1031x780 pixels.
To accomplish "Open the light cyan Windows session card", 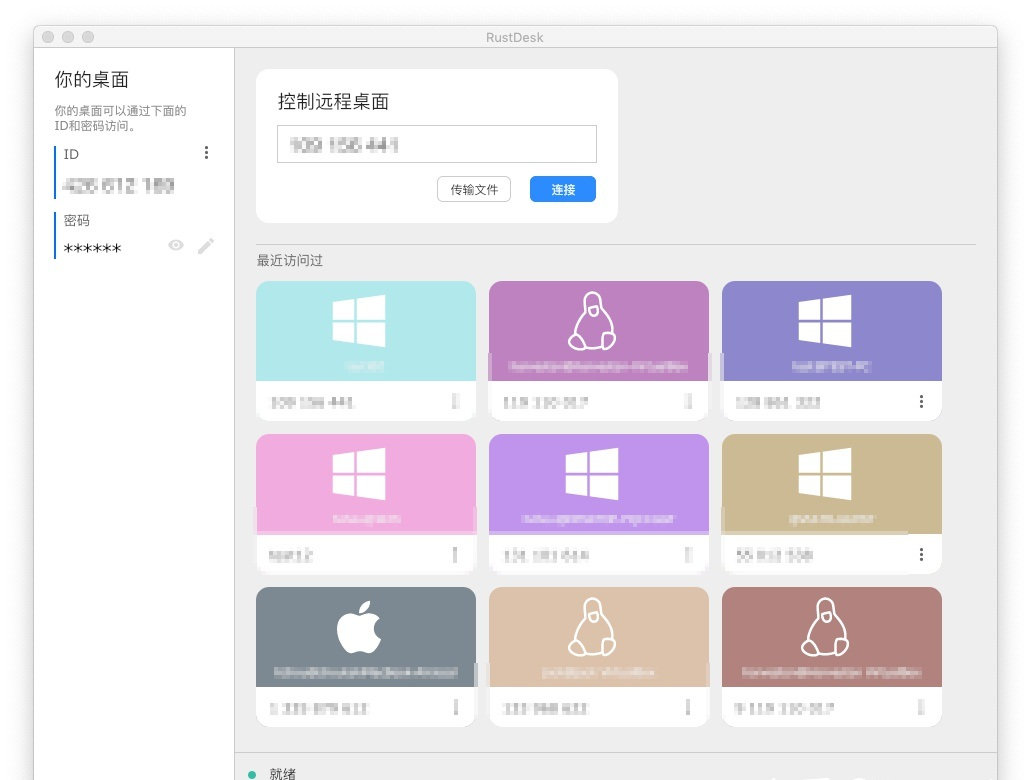I will point(366,351).
